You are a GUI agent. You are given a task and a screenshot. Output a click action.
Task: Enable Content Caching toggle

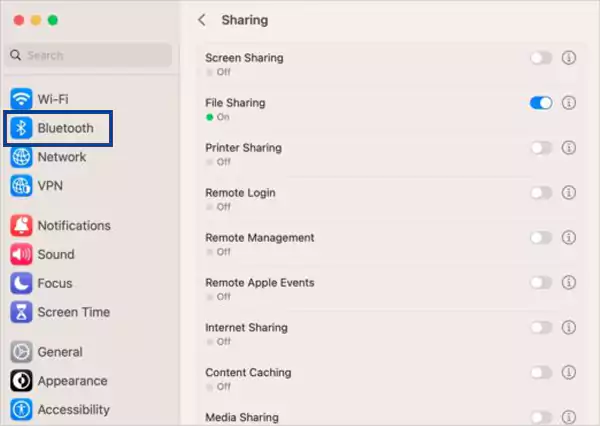(541, 372)
